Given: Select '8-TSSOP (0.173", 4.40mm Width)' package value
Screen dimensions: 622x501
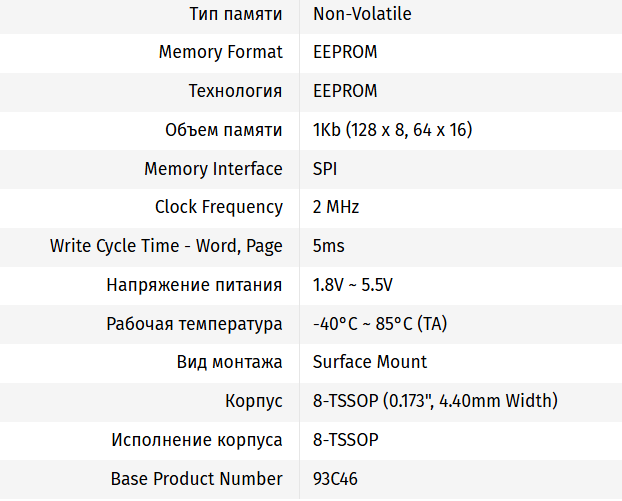Looking at the screenshot, I should 435,401.
